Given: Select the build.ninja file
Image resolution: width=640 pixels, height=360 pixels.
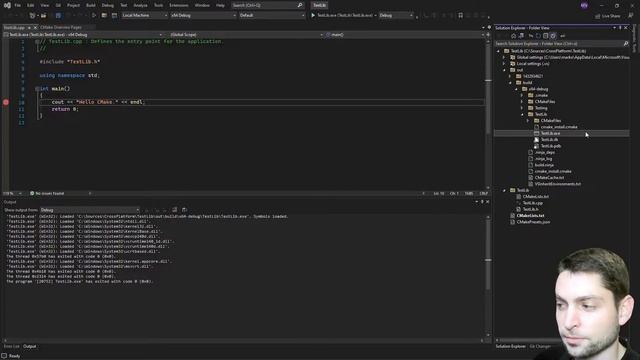Looking at the screenshot, I should pos(544,165).
